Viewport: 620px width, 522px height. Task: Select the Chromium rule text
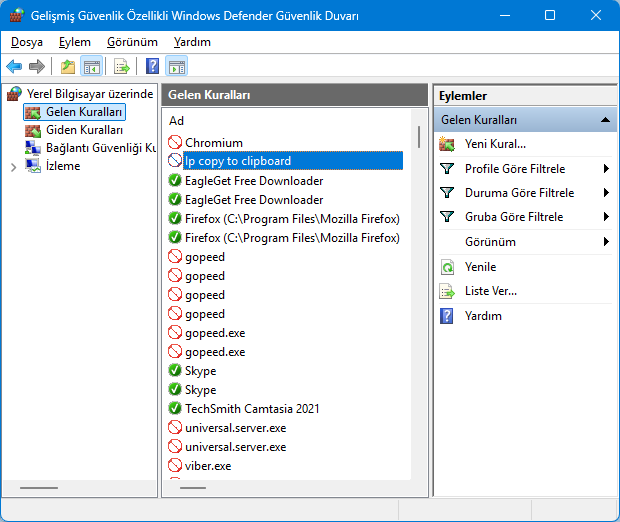(214, 143)
